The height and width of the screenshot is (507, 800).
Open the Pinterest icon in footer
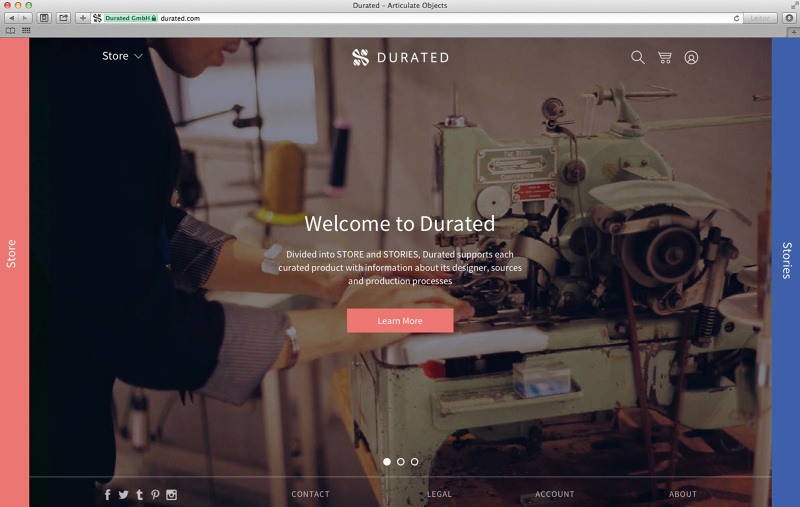click(x=155, y=494)
